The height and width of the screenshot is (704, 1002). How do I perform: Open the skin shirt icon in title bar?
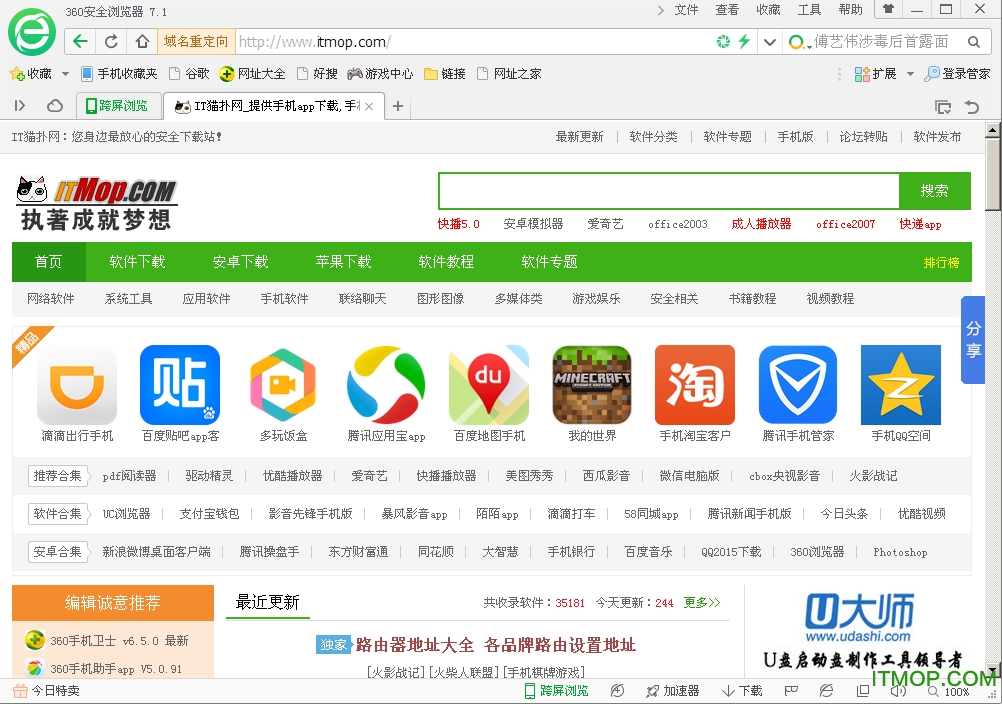coord(888,9)
